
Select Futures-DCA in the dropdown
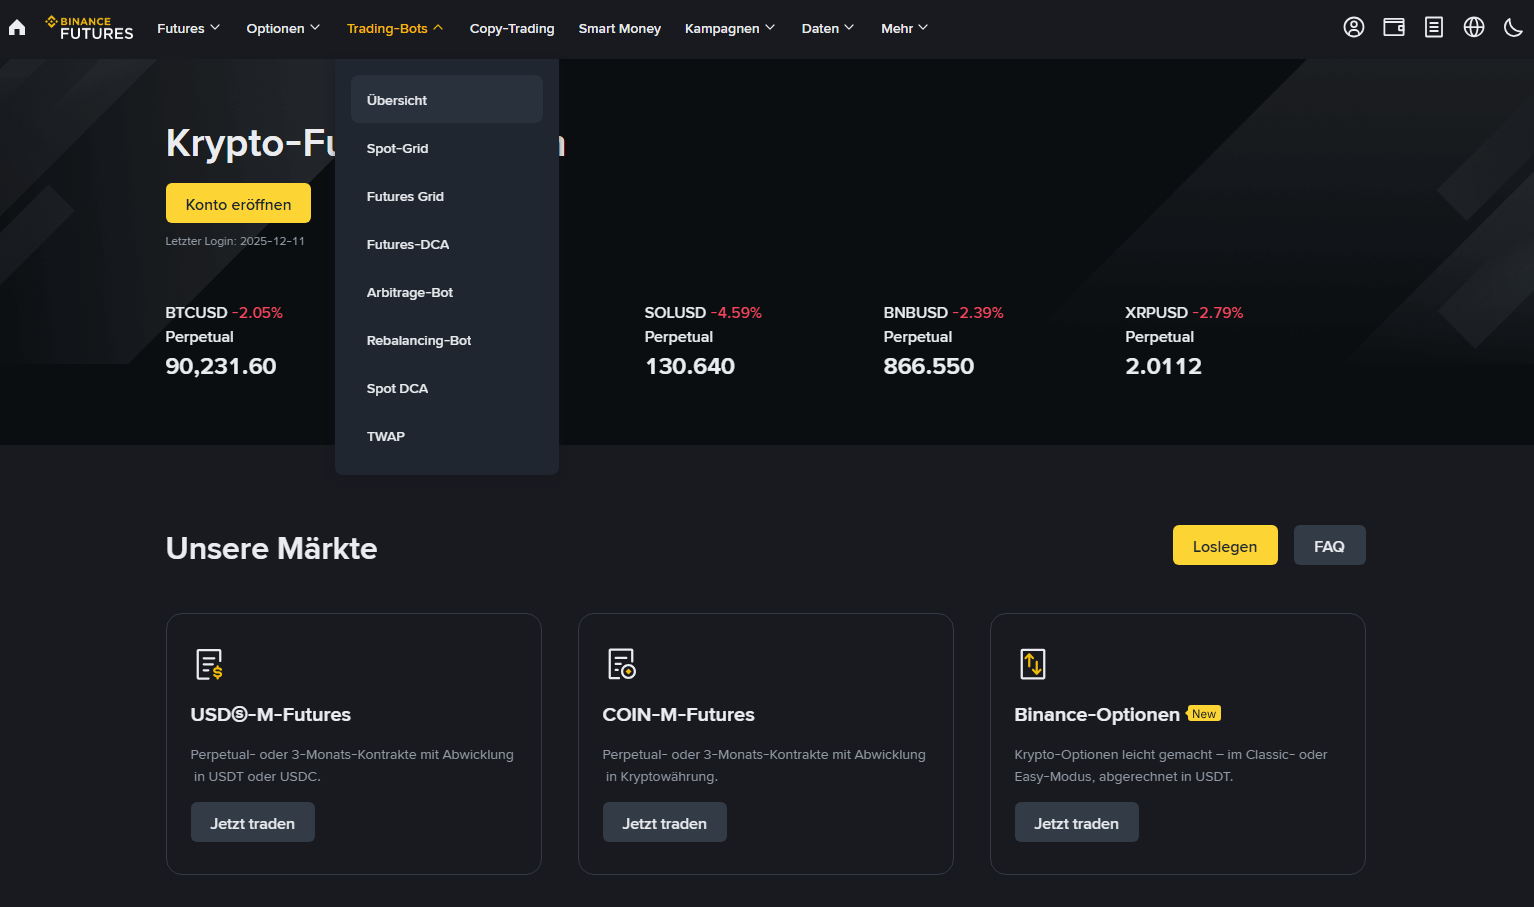447,244
